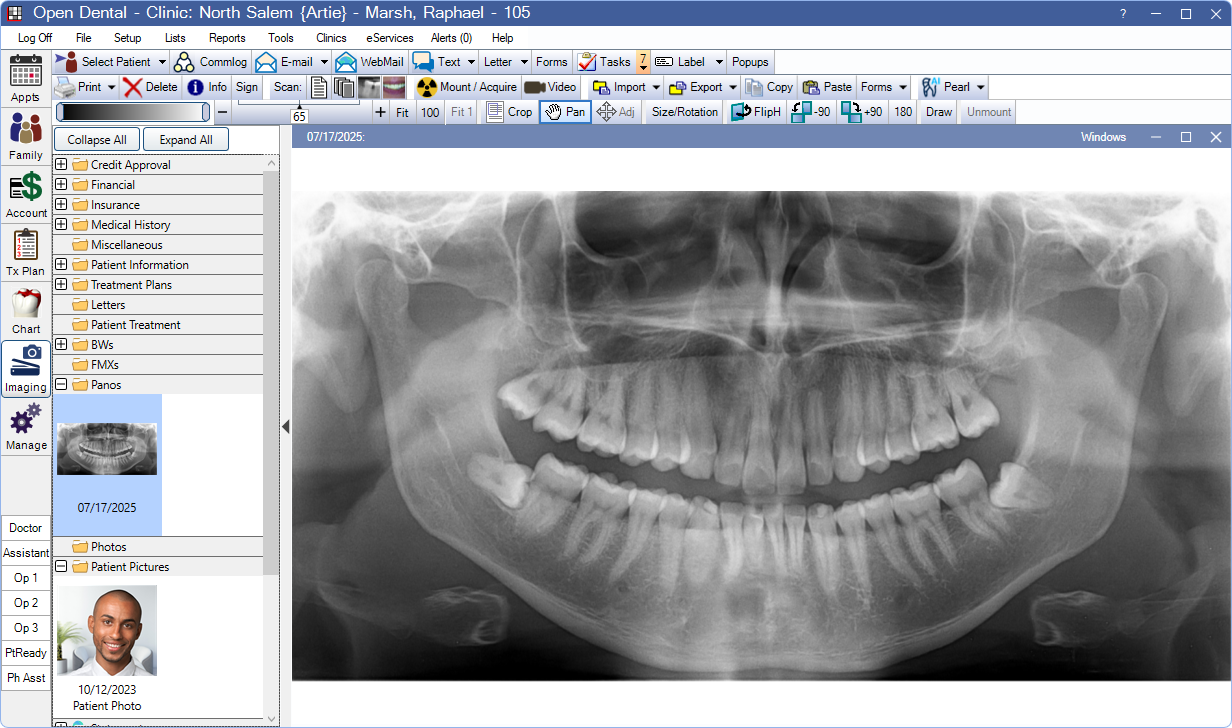Switch to the Chart module
The height and width of the screenshot is (728, 1232).
[x=25, y=311]
